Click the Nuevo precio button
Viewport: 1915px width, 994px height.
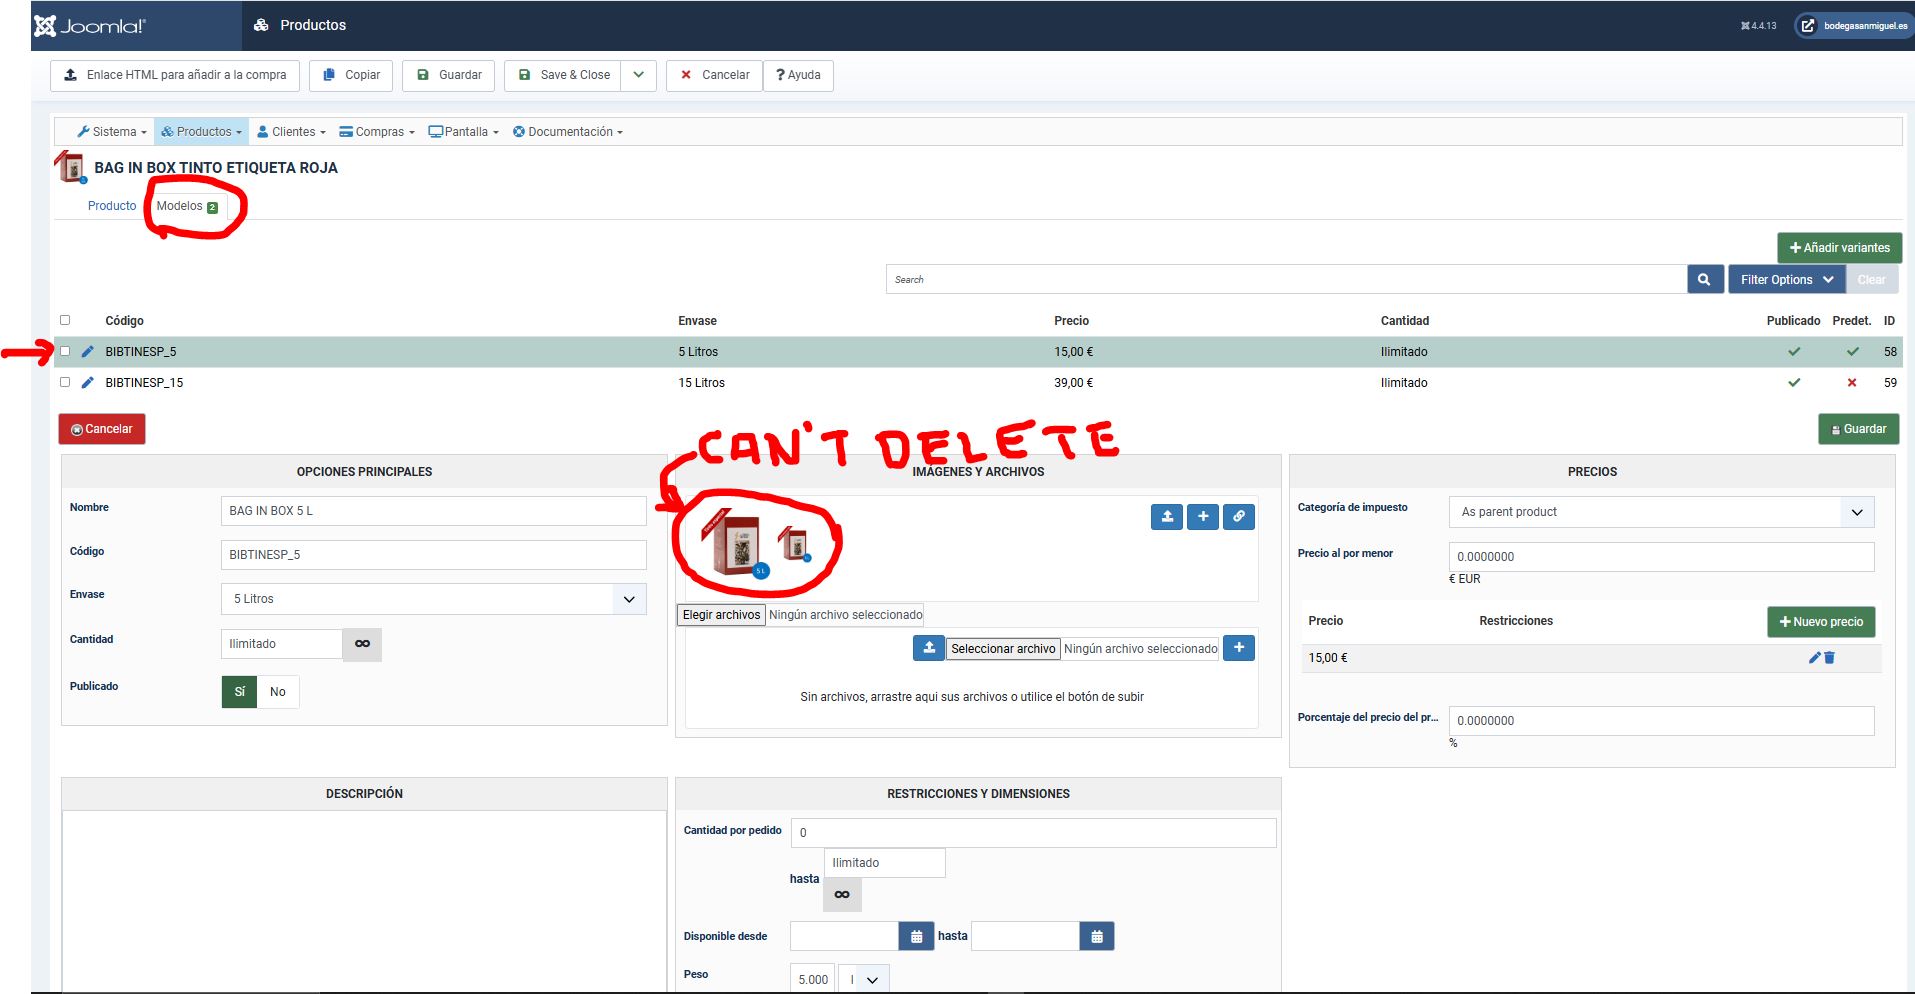click(1821, 622)
